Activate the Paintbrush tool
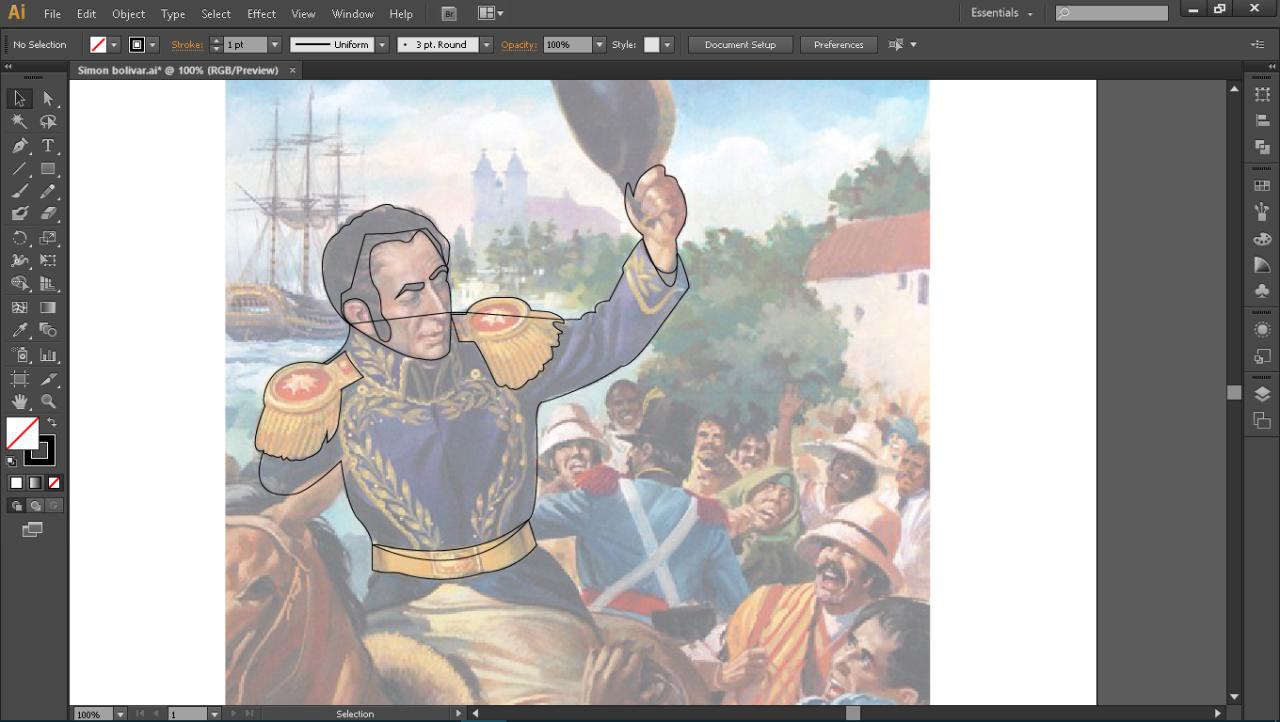The width and height of the screenshot is (1280, 722). coord(19,191)
